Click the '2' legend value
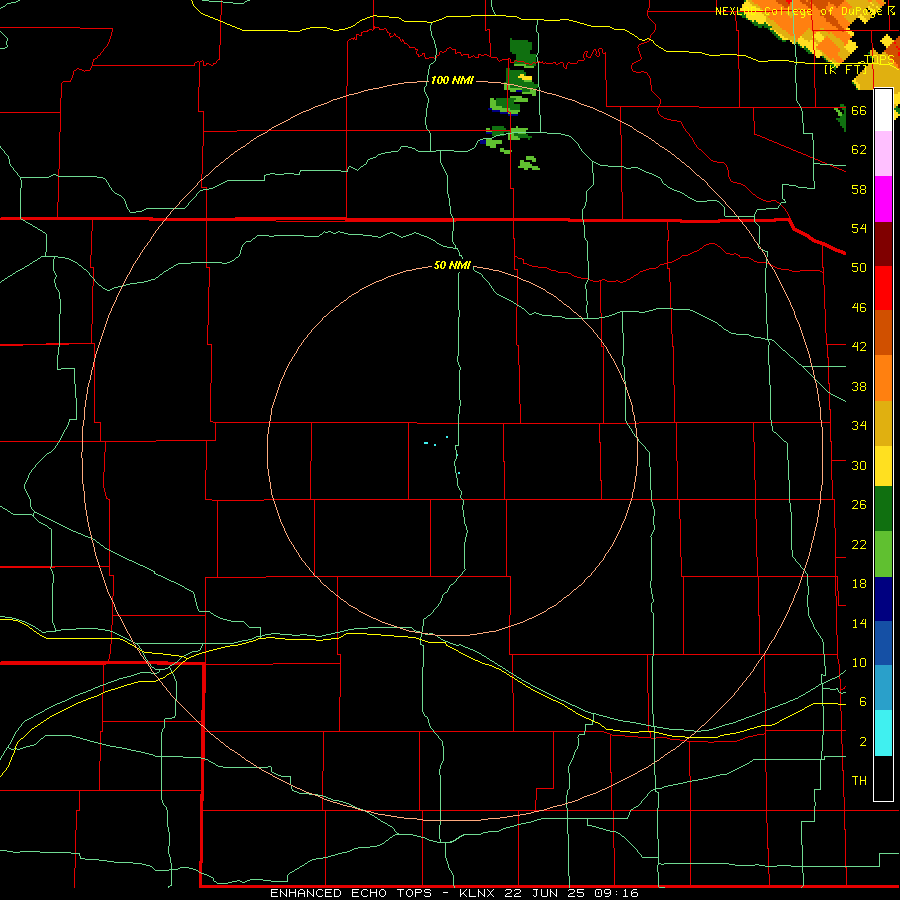The height and width of the screenshot is (900, 900). tap(863, 742)
